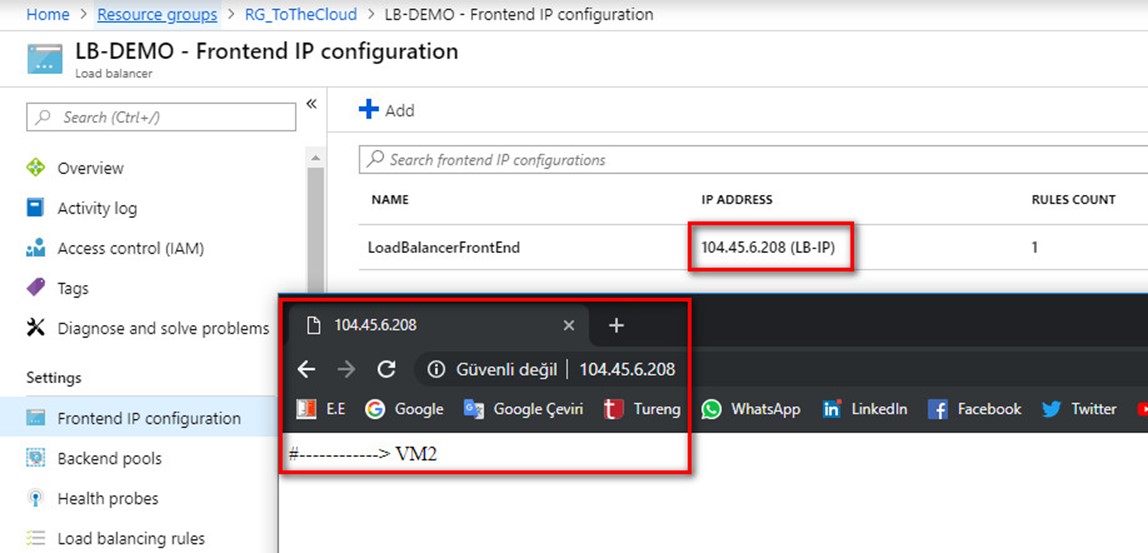1148x553 pixels.
Task: Open the Tags menu item
Action: pyautogui.click(x=72, y=289)
